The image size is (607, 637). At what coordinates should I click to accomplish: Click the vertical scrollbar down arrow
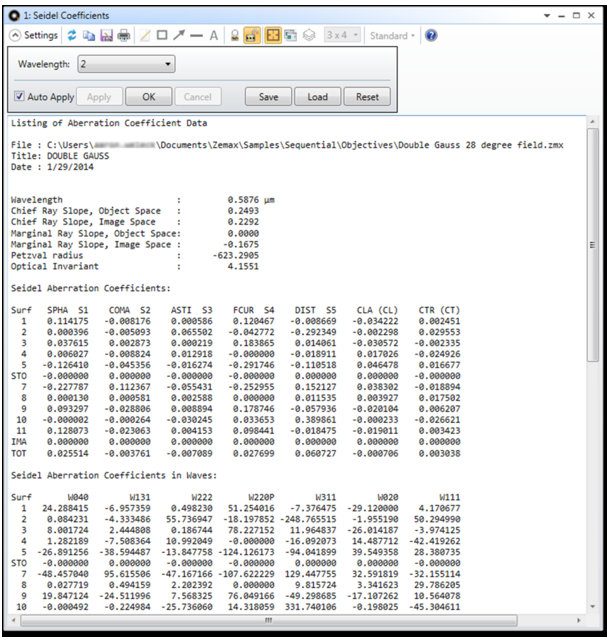(x=593, y=607)
